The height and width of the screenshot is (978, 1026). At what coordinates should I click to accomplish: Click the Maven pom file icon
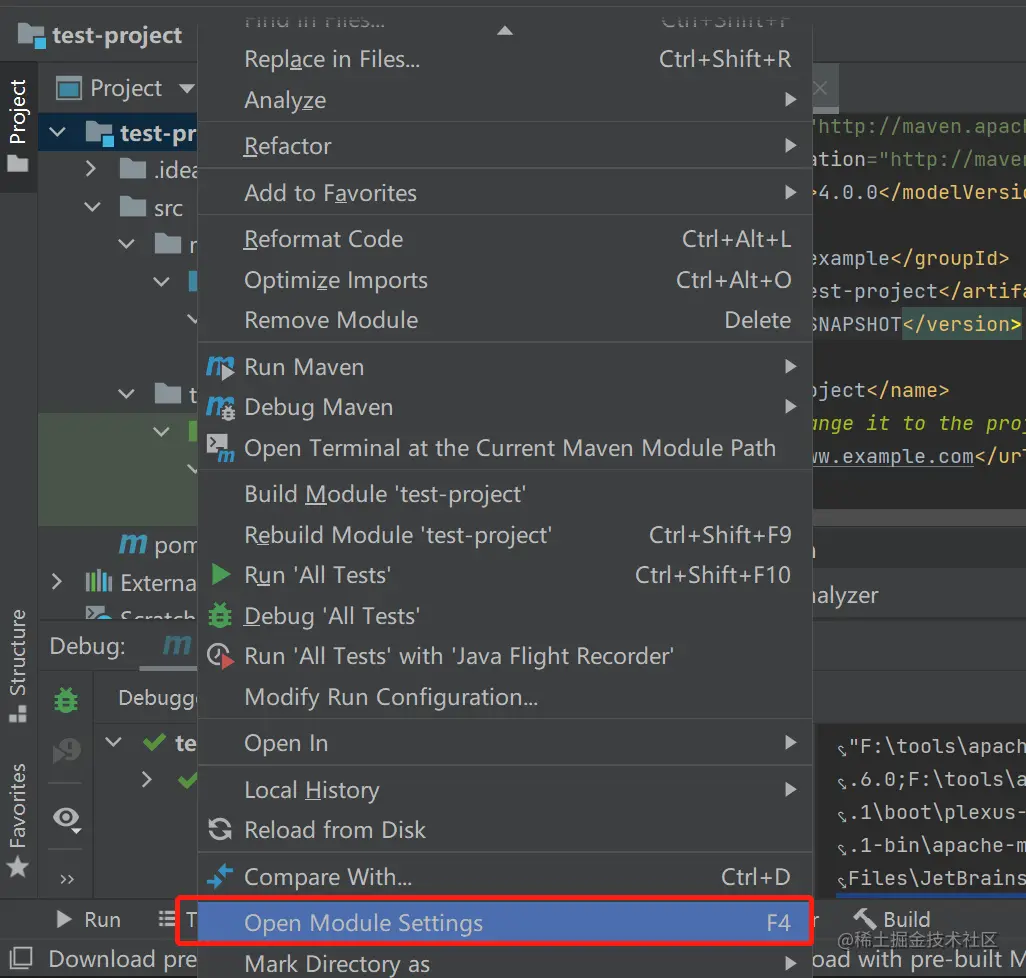(133, 544)
